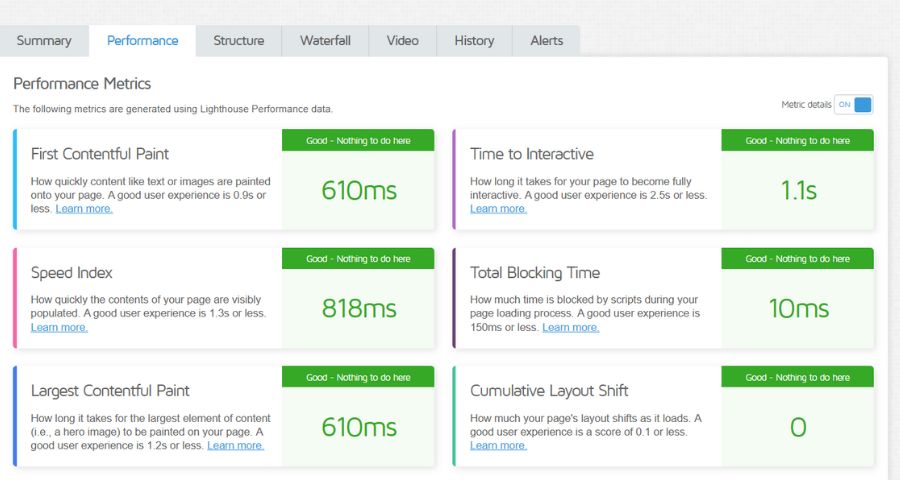Open the Alerts tab

[546, 41]
